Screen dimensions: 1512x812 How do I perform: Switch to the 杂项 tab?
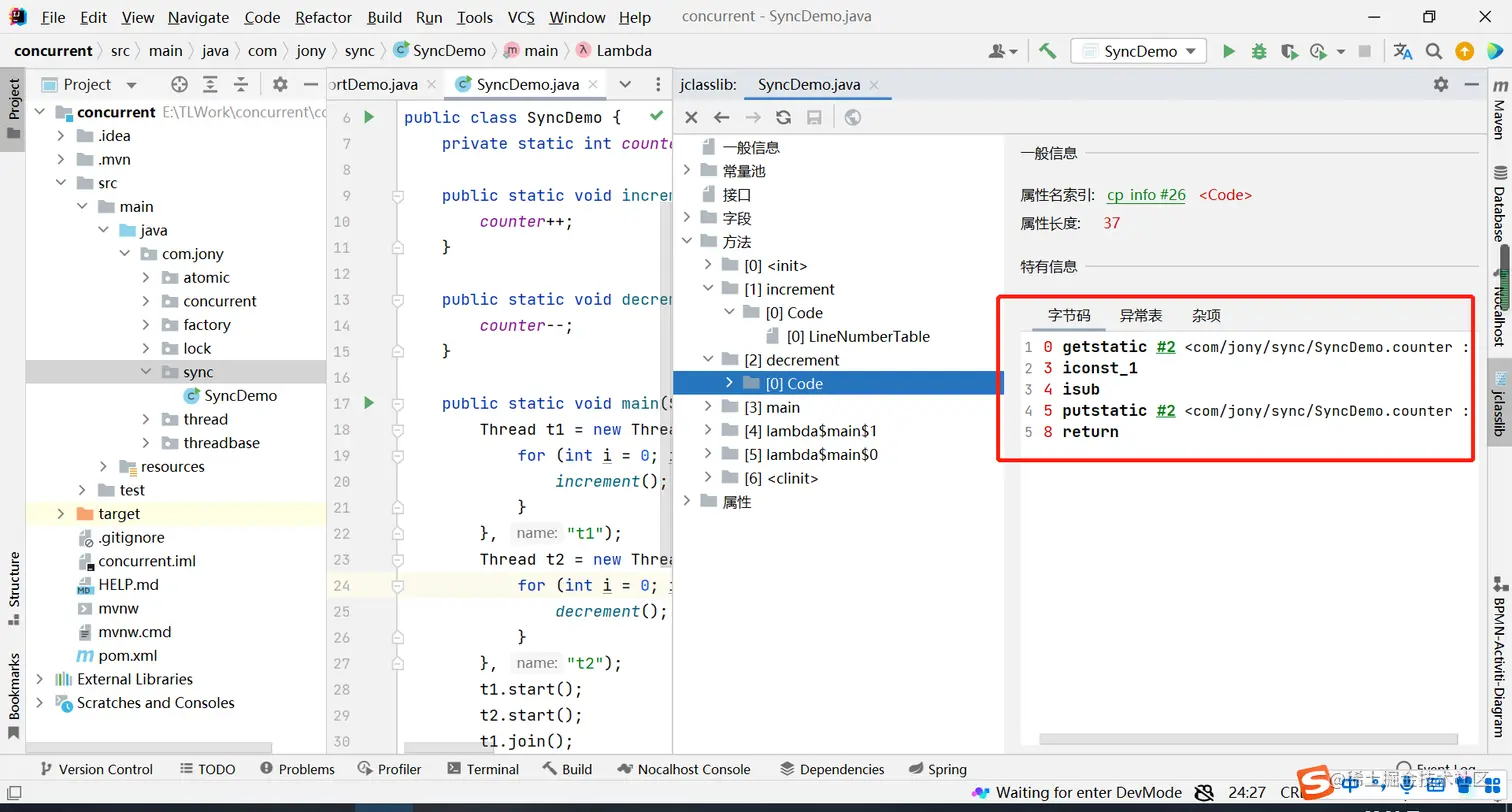pos(1206,316)
